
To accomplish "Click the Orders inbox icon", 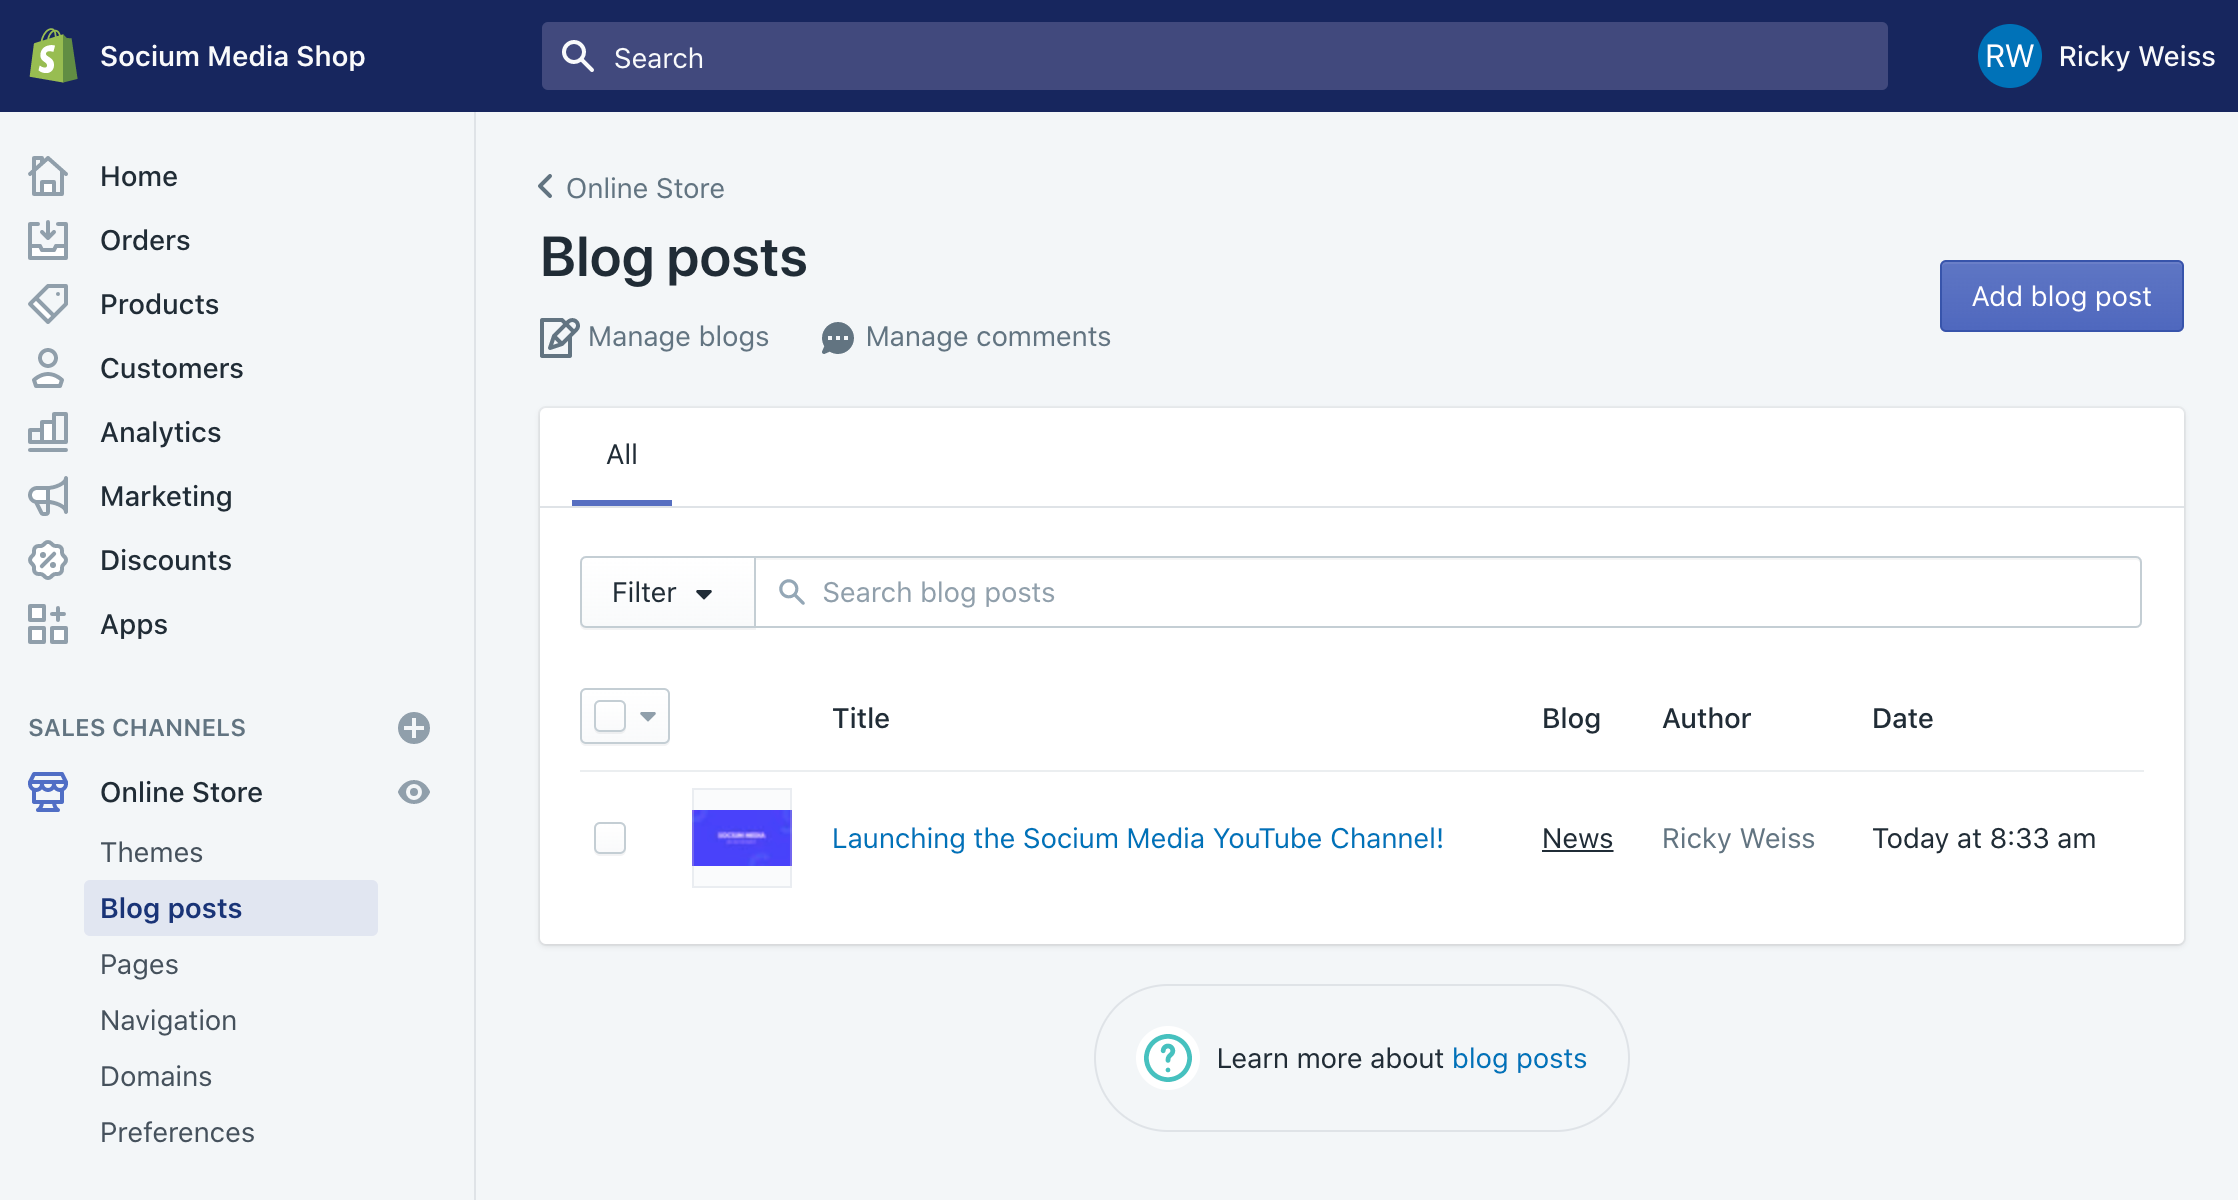I will coord(48,240).
